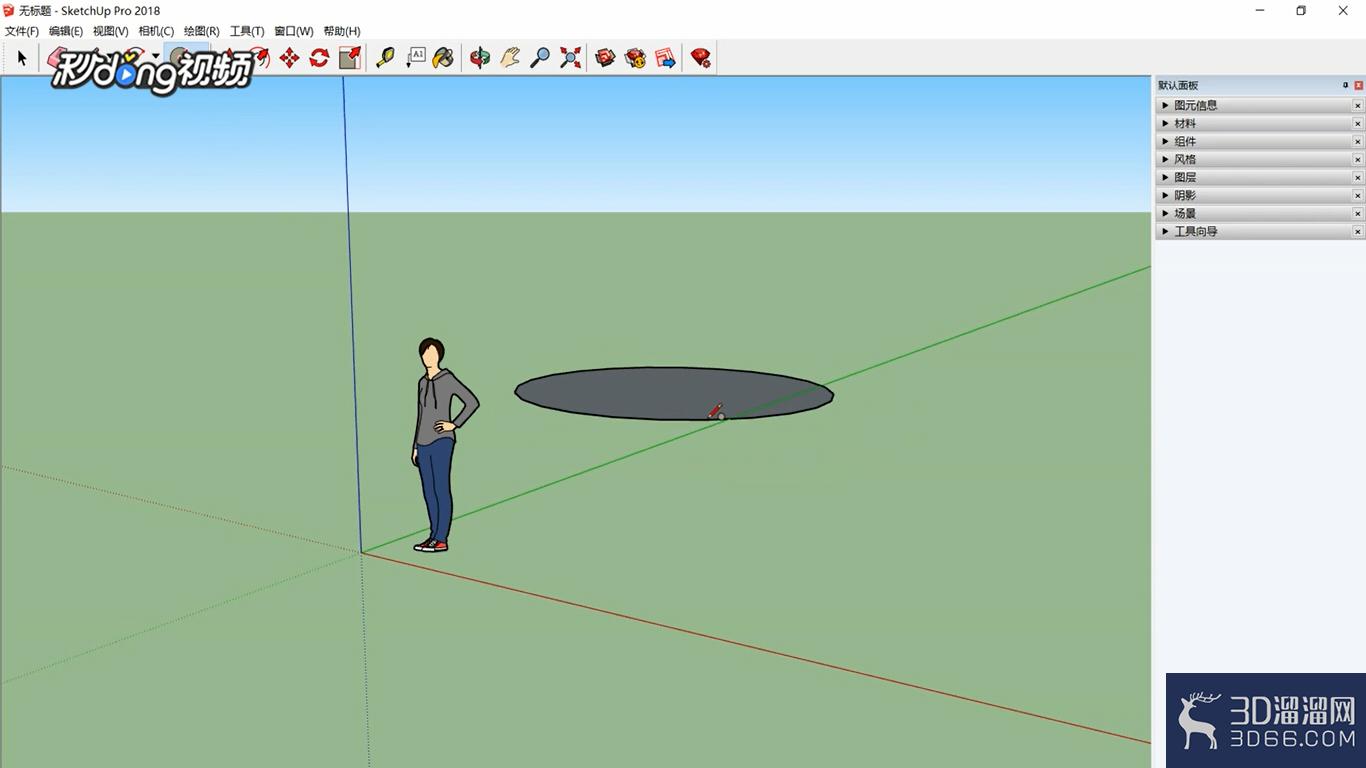This screenshot has width=1366, height=768.
Task: Close the 风格 panel section
Action: tap(1358, 159)
